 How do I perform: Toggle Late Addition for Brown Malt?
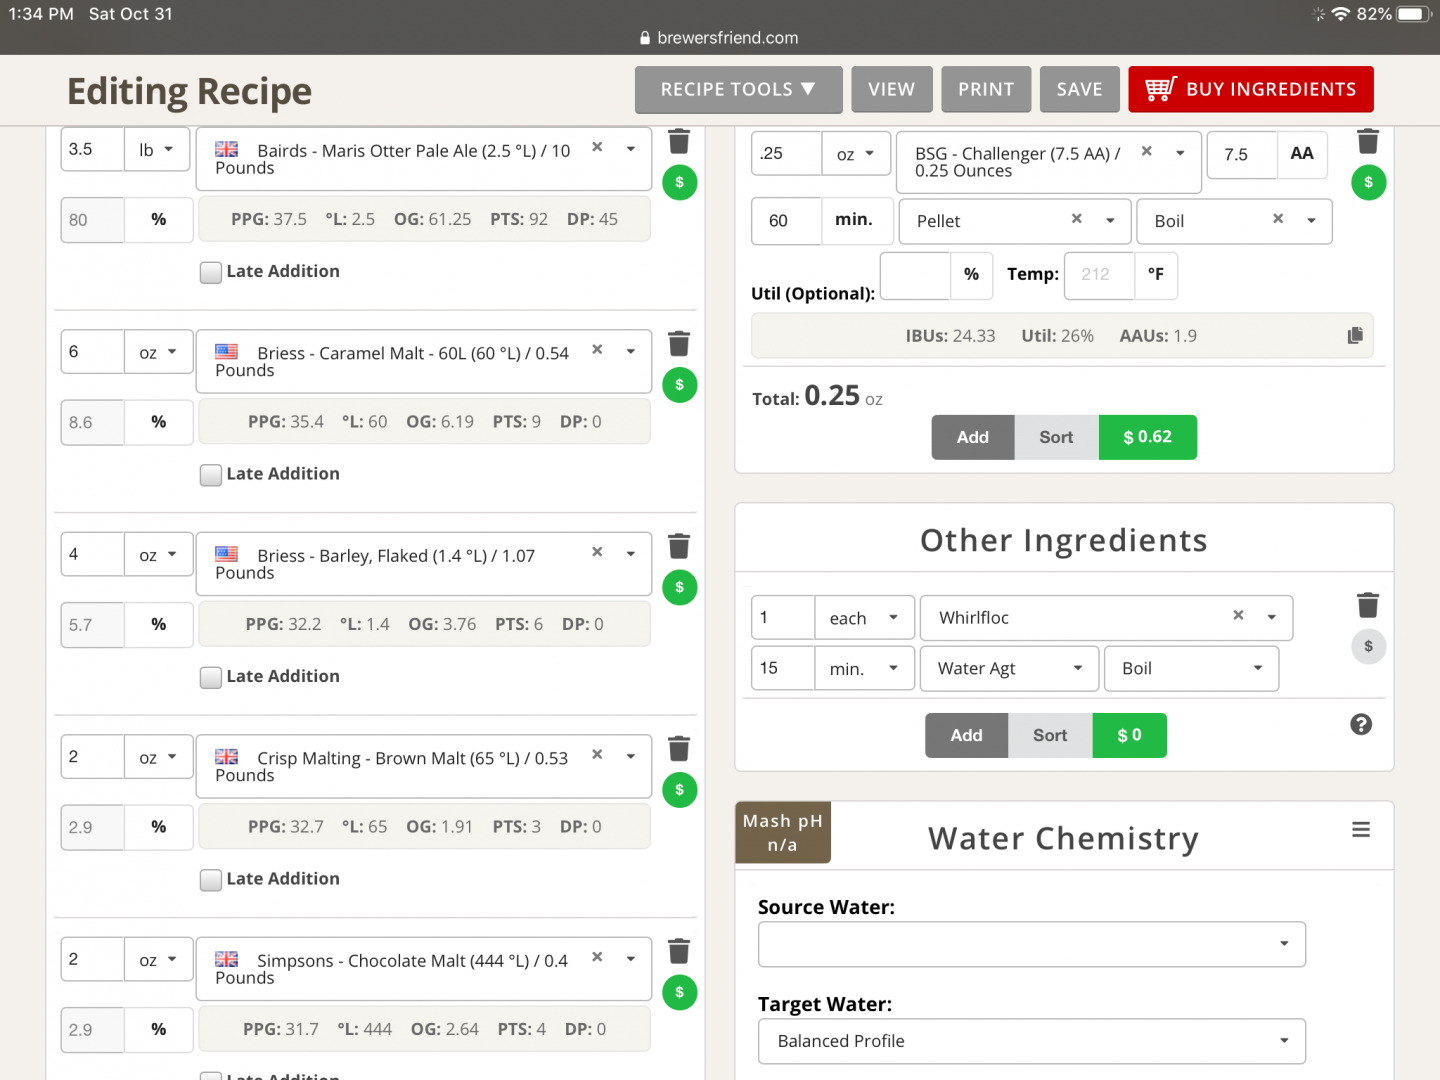click(211, 880)
